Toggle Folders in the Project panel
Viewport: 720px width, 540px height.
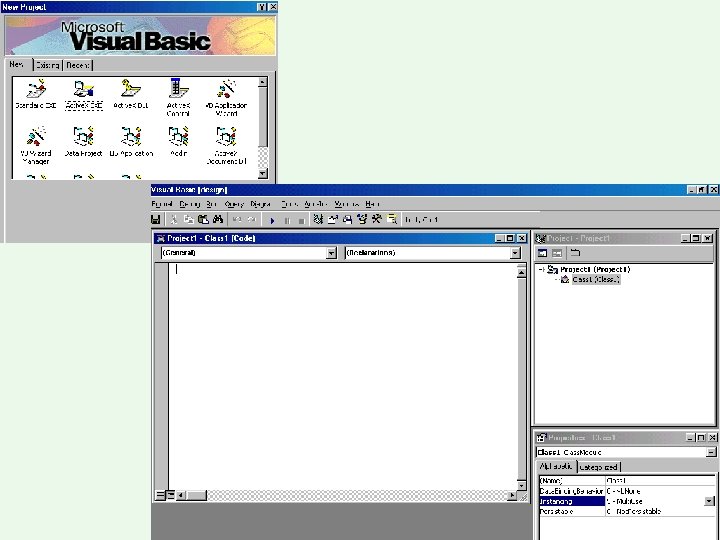575,253
